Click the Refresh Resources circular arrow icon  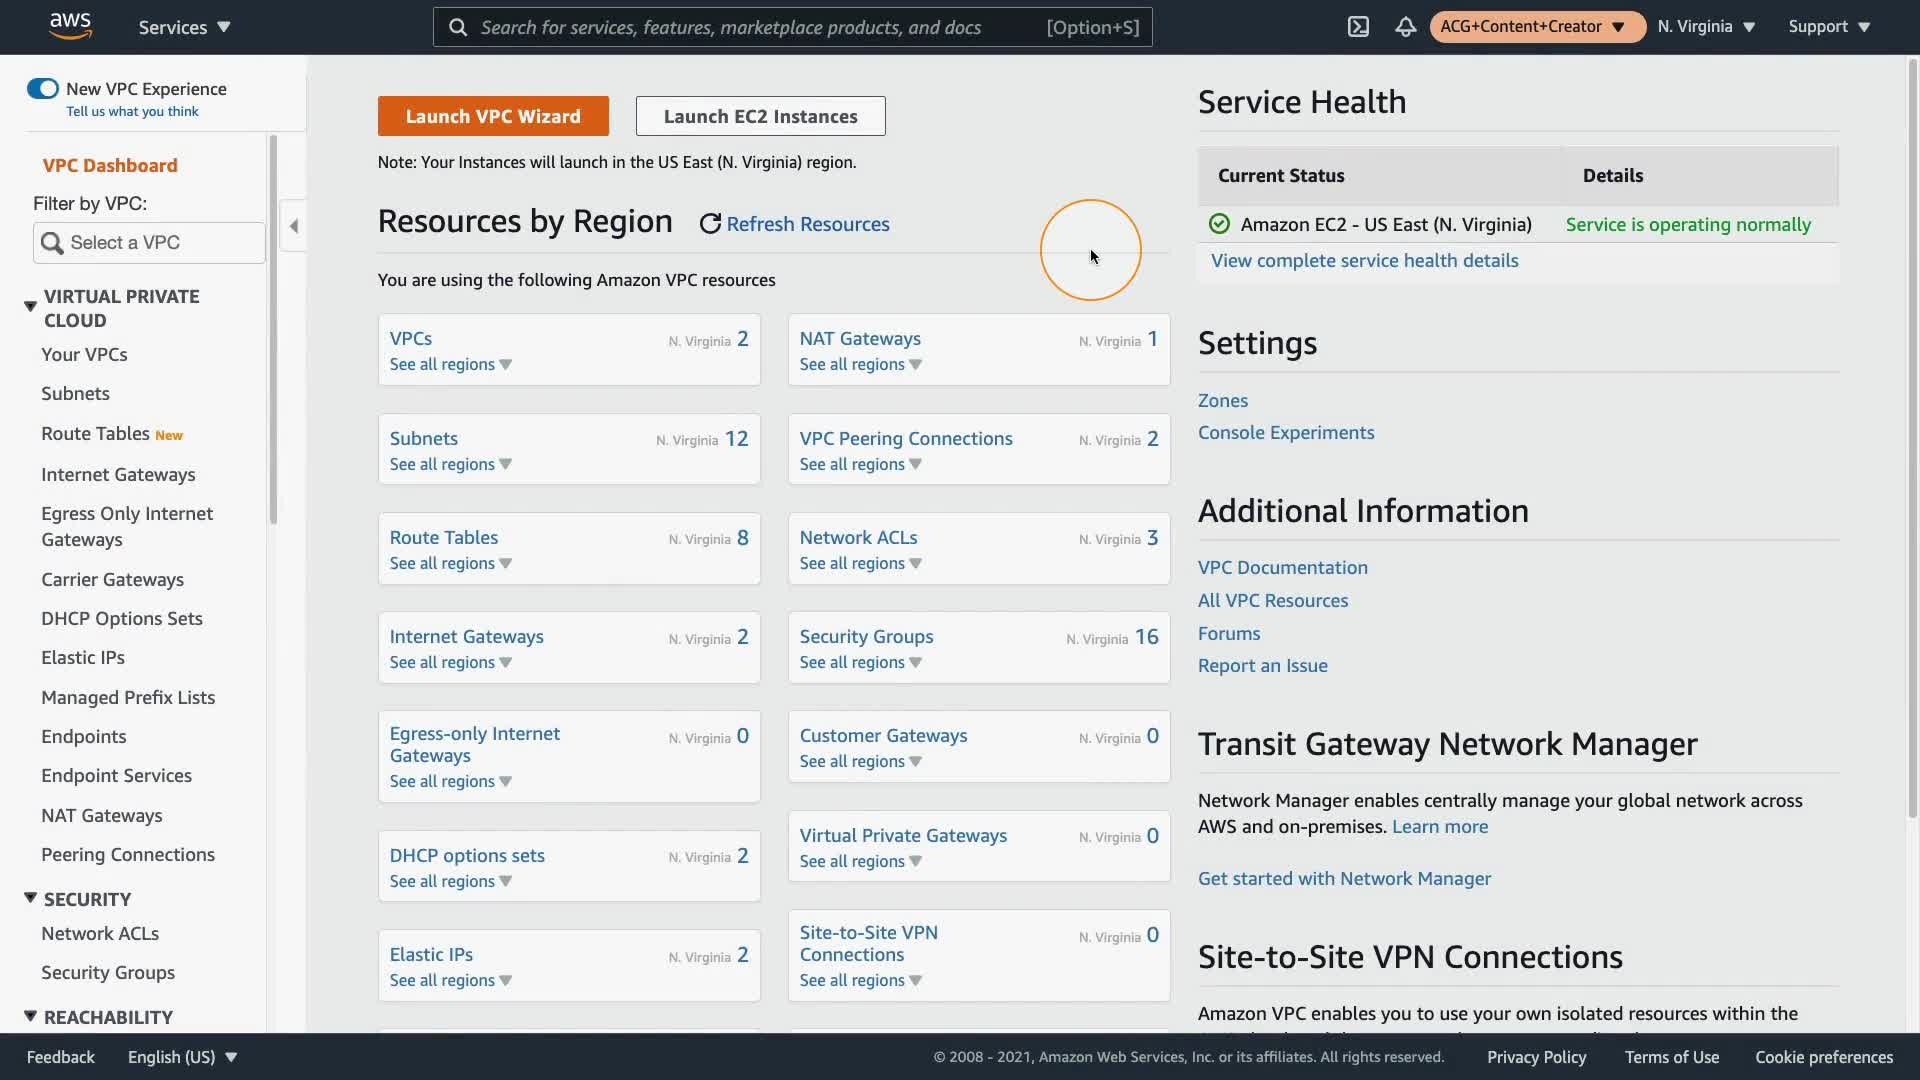(710, 224)
